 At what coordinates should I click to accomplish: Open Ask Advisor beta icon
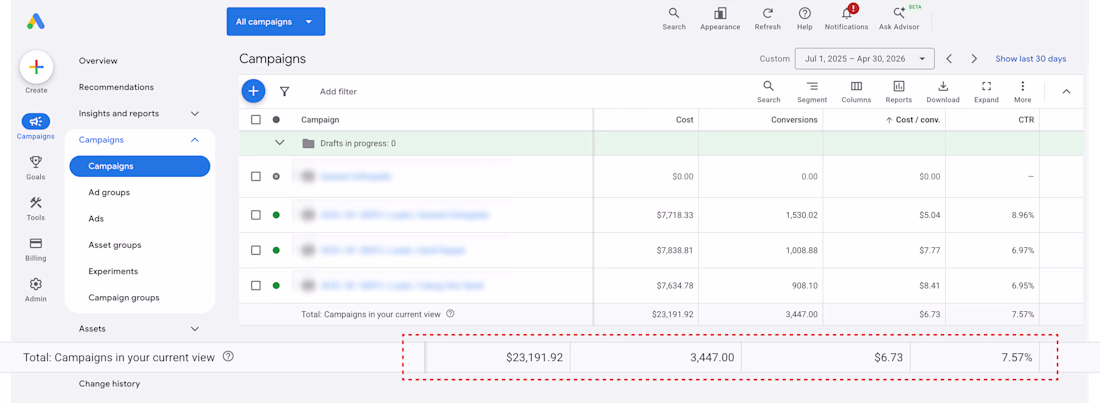pos(899,13)
